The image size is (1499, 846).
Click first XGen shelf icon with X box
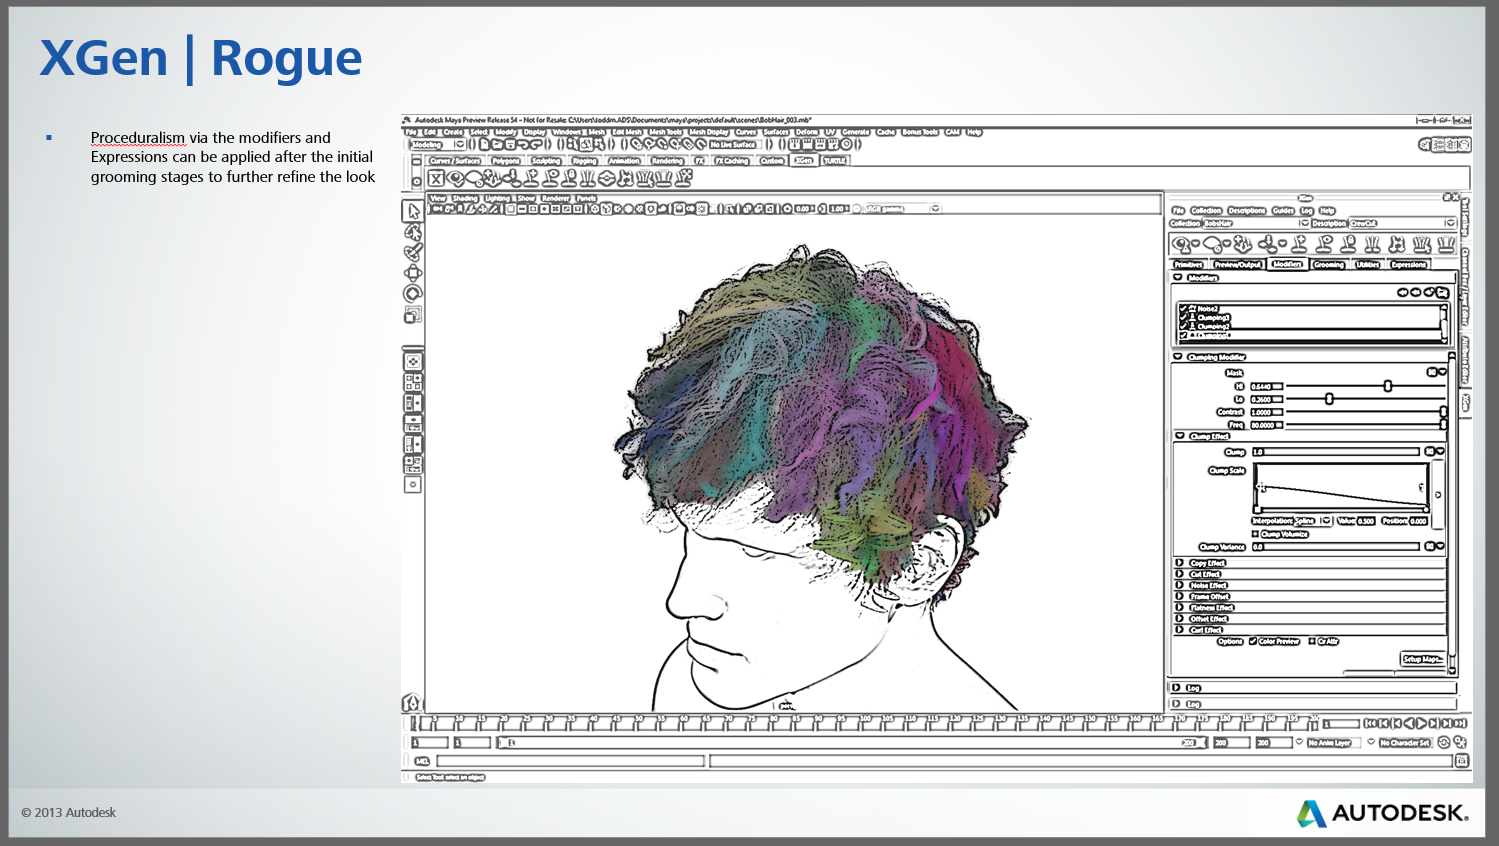tap(436, 178)
